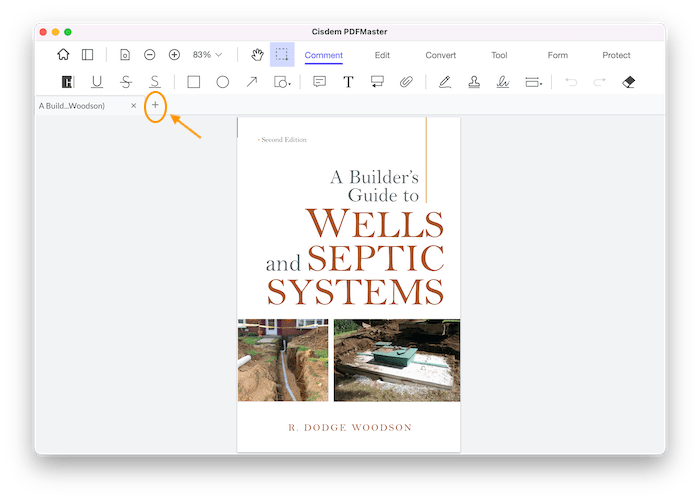Click the Second Edition text on page

point(284,140)
